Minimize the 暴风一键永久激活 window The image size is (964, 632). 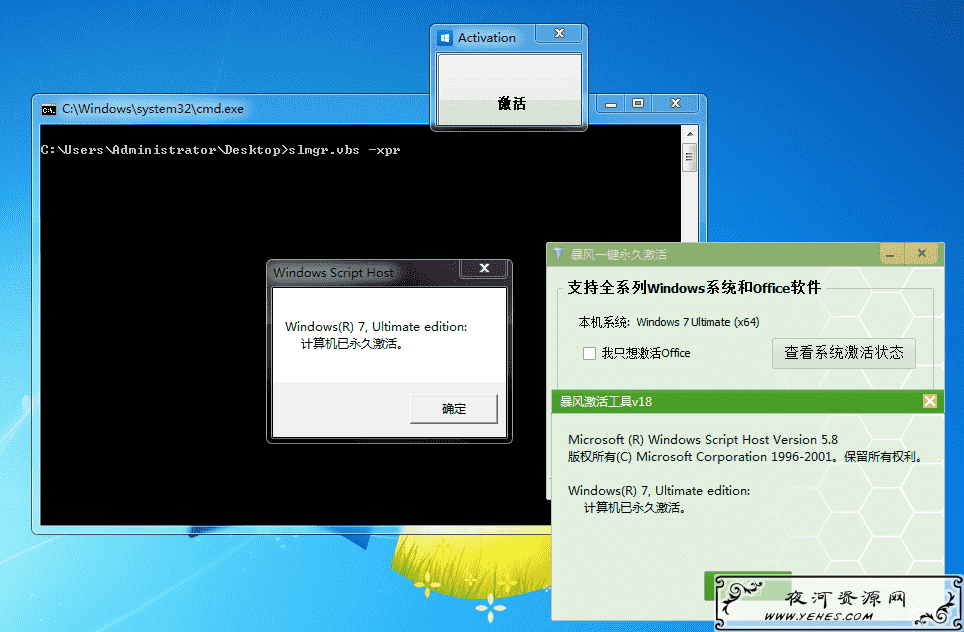tap(890, 253)
